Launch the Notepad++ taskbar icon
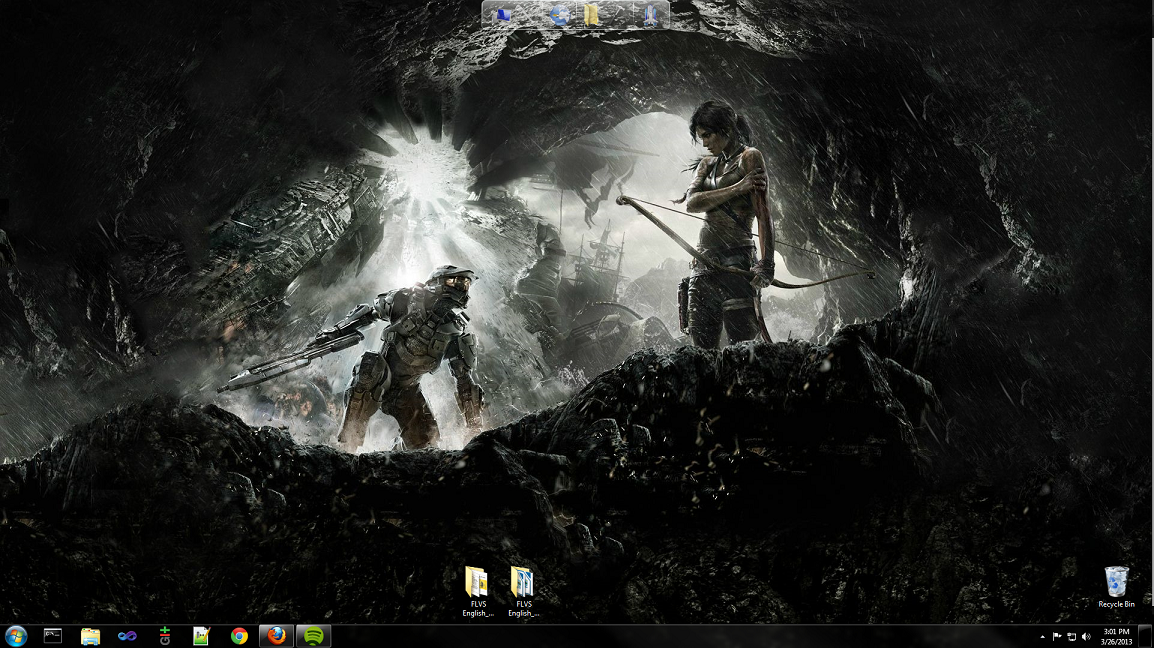This screenshot has height=648, width=1154. [201, 636]
